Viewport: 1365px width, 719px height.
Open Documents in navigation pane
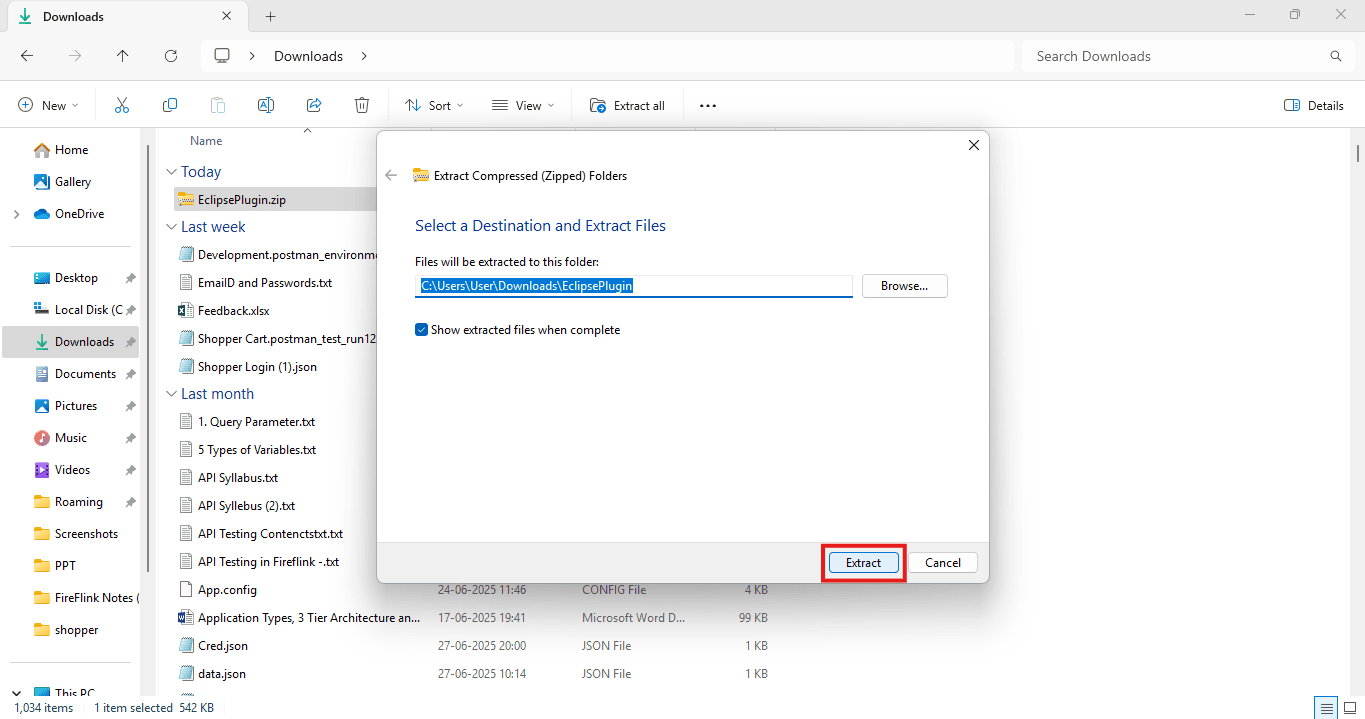pyautogui.click(x=75, y=374)
